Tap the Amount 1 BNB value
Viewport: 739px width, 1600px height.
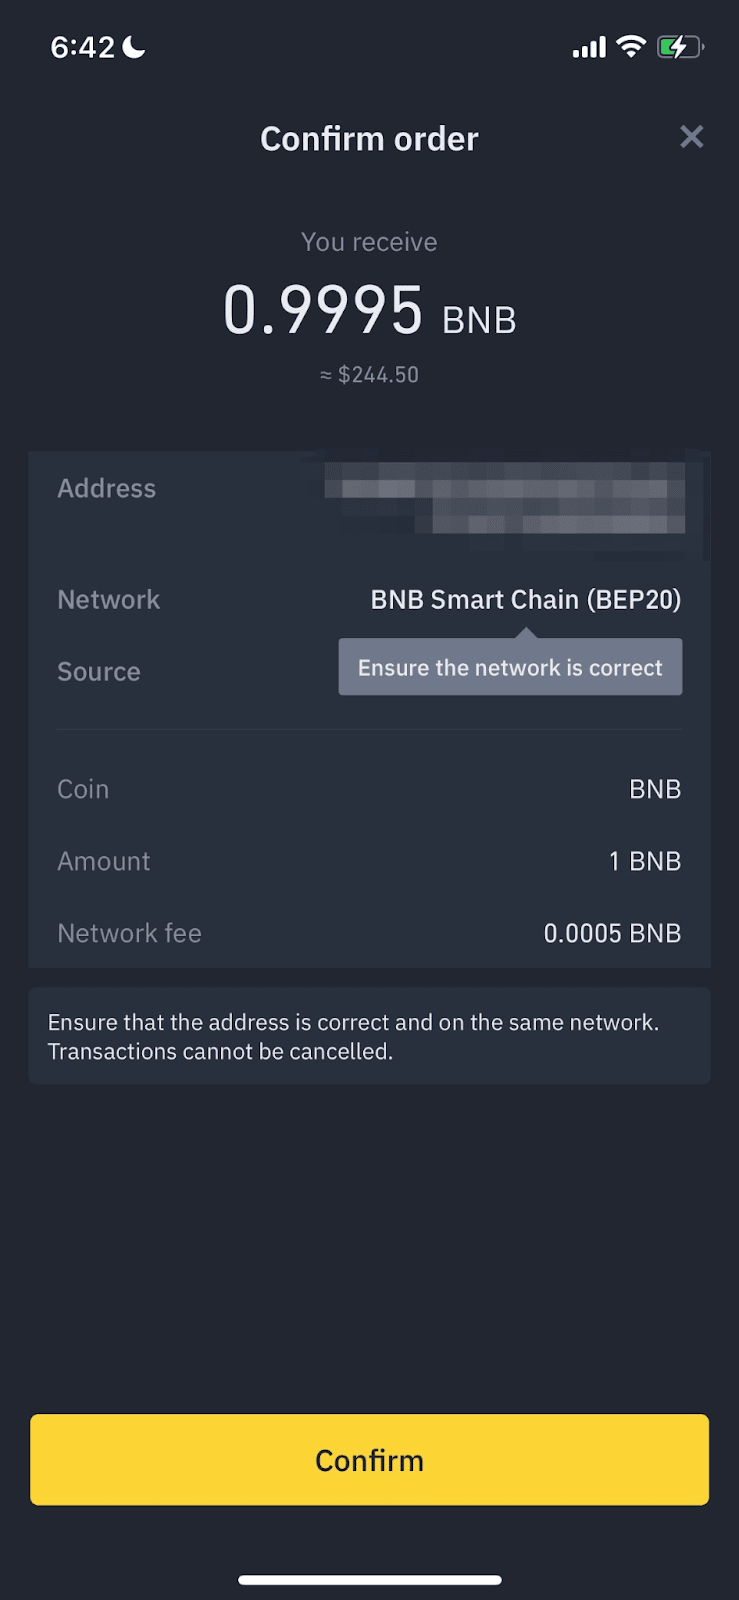click(645, 861)
